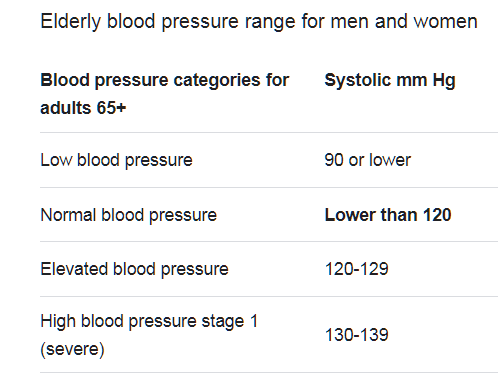Click the word 'Low' in first row
This screenshot has height=379, width=498.
point(56,160)
